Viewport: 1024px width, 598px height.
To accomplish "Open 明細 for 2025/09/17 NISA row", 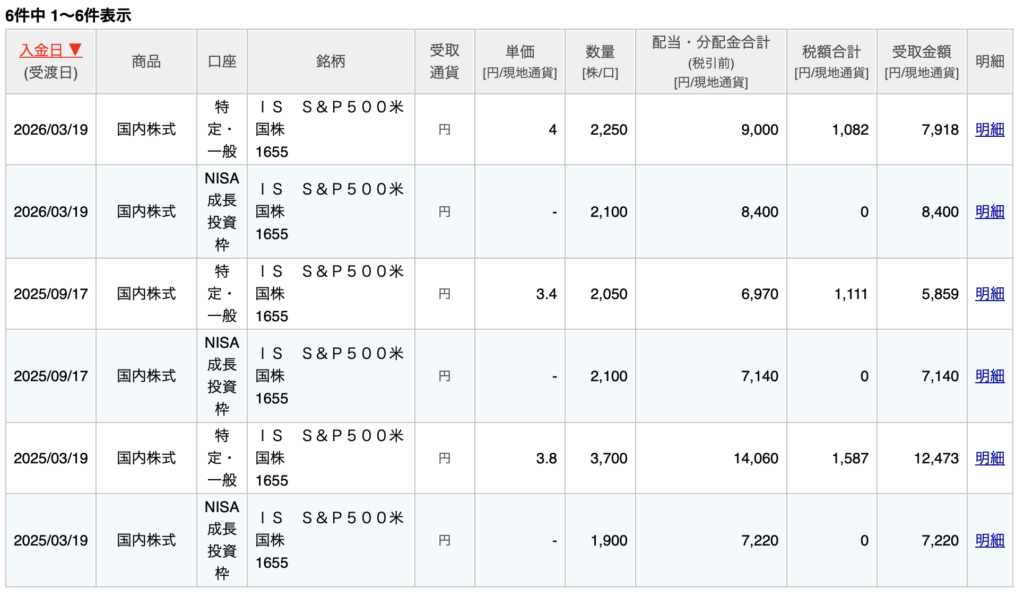I will 989,377.
